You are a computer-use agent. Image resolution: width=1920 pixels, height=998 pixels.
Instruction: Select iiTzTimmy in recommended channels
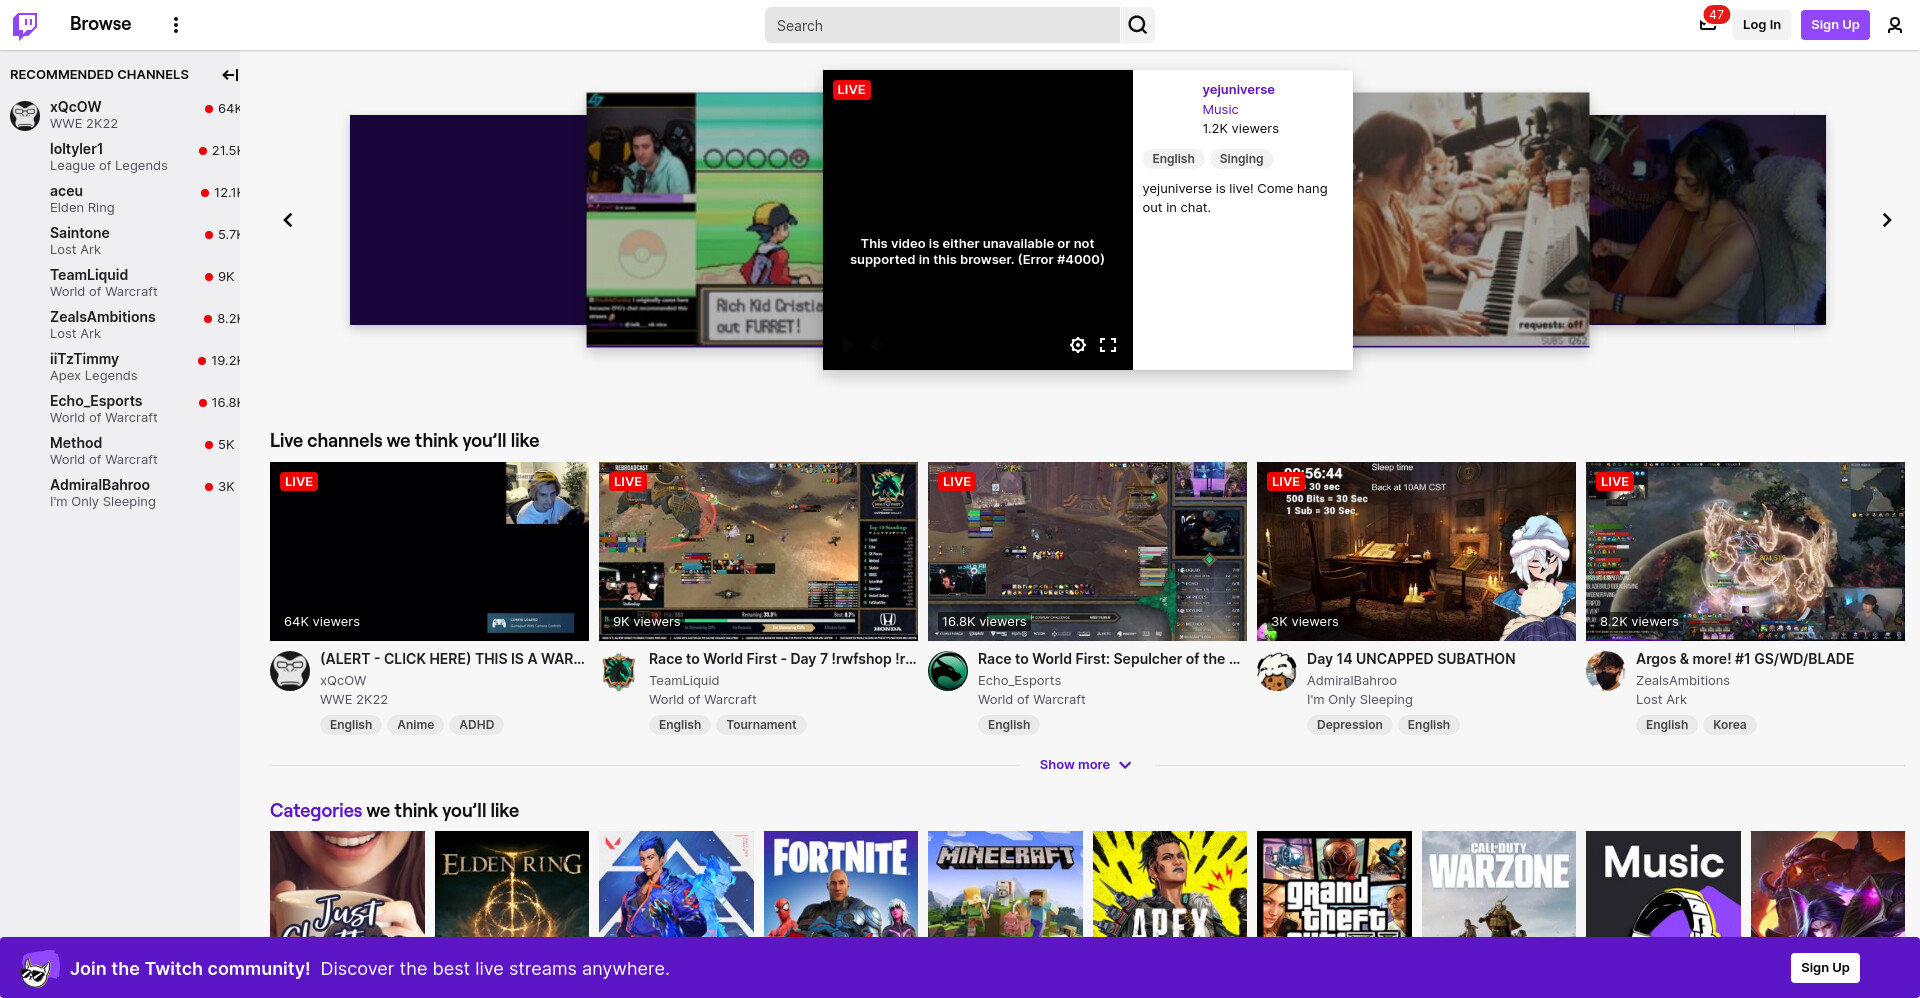(x=120, y=367)
